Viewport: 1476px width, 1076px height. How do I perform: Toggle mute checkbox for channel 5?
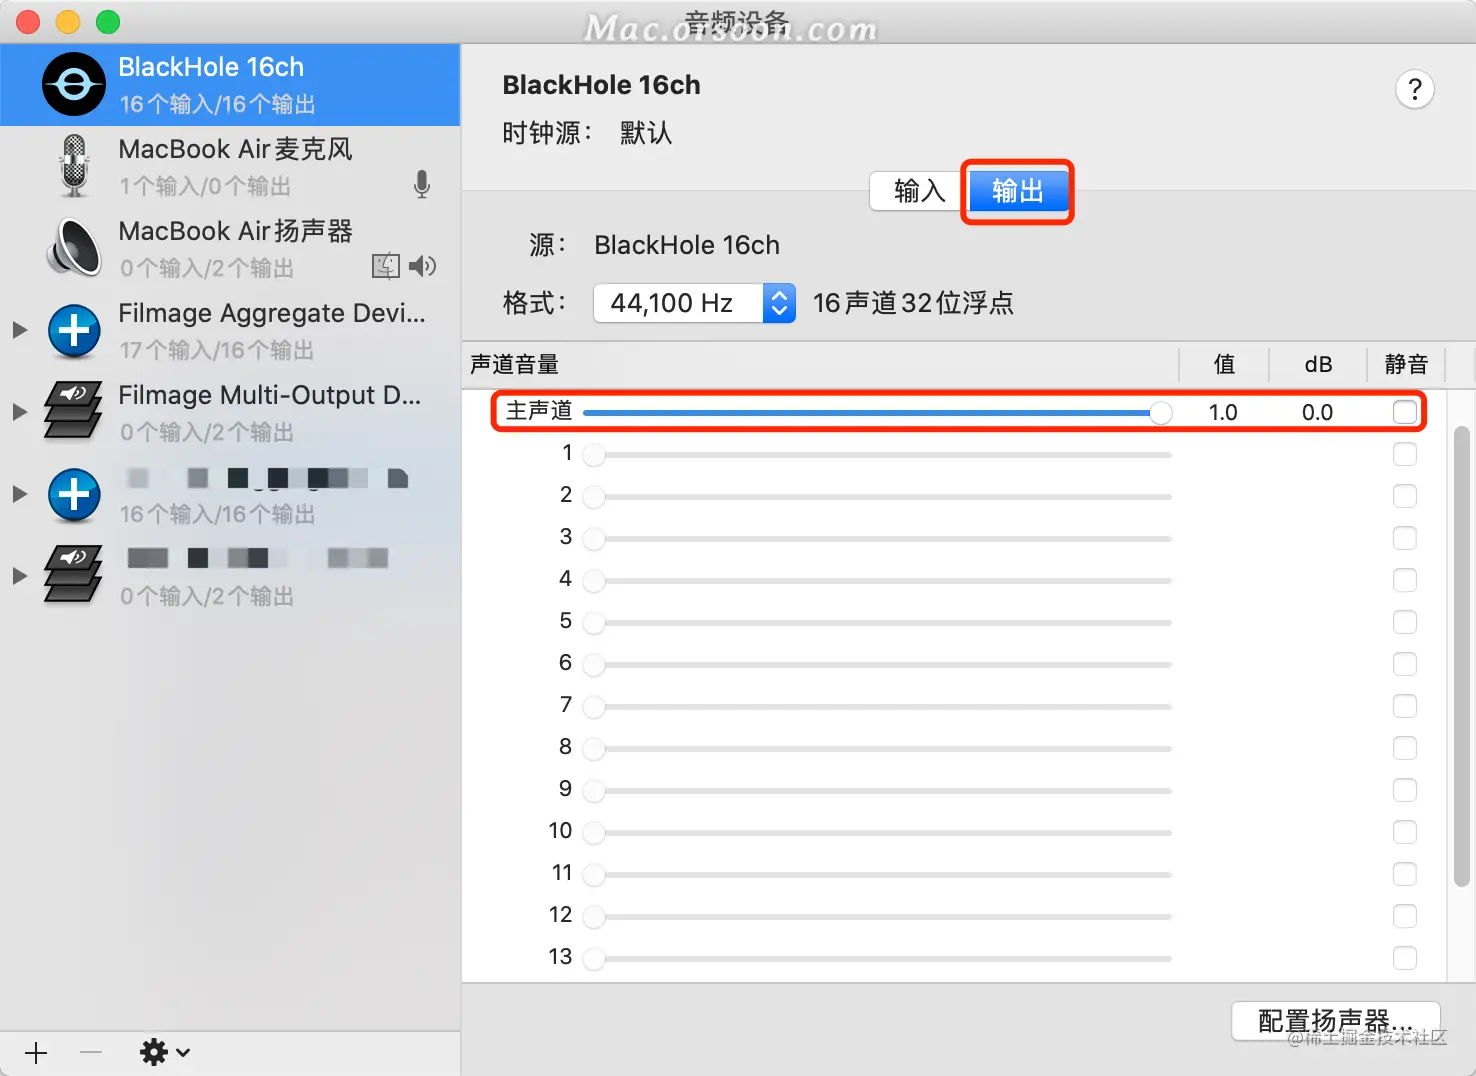click(1405, 622)
